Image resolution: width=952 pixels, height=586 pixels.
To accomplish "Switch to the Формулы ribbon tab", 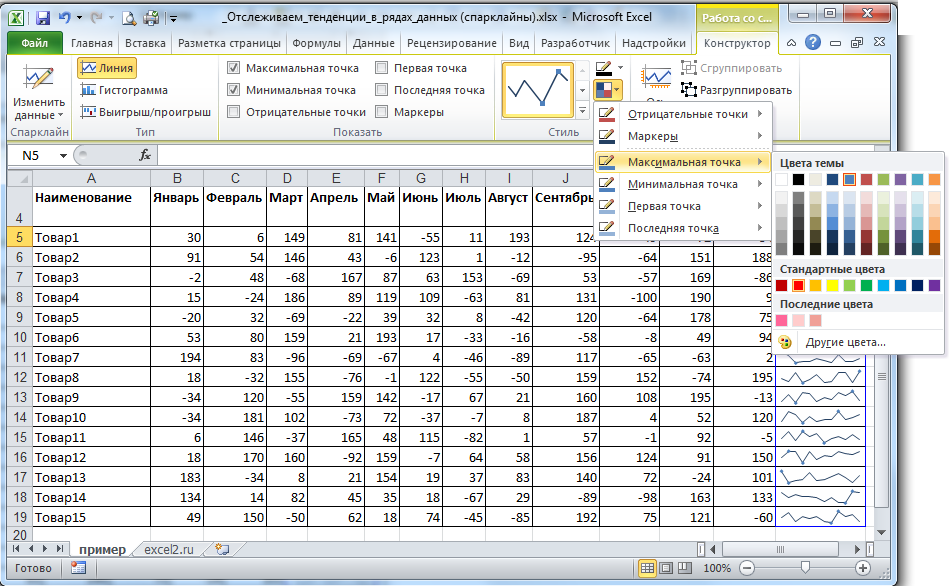I will point(316,44).
